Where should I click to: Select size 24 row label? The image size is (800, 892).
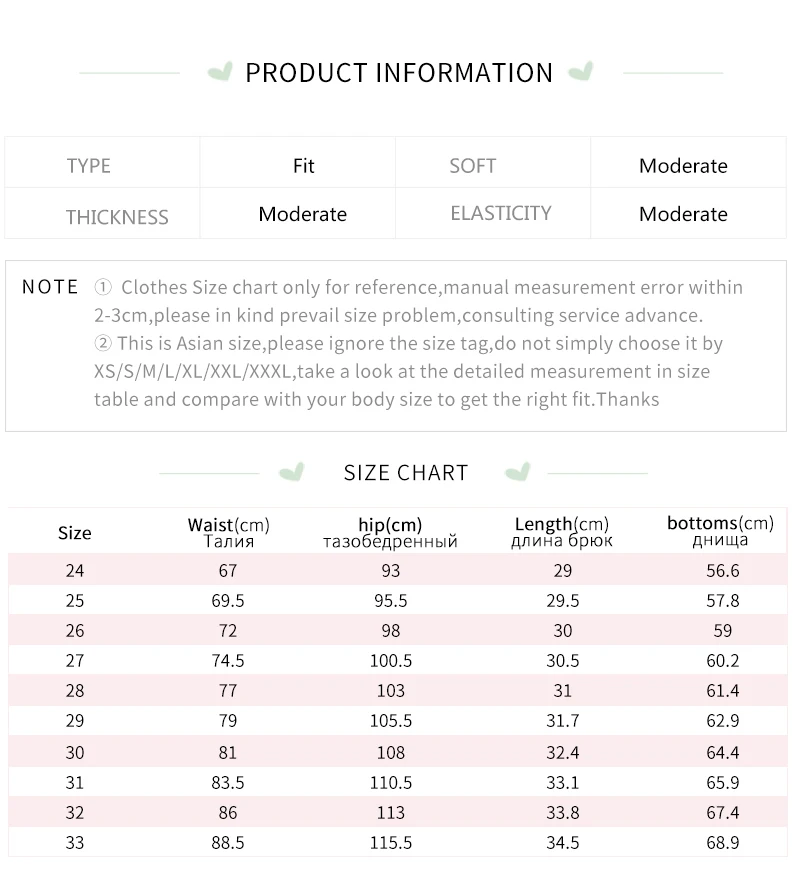point(75,571)
